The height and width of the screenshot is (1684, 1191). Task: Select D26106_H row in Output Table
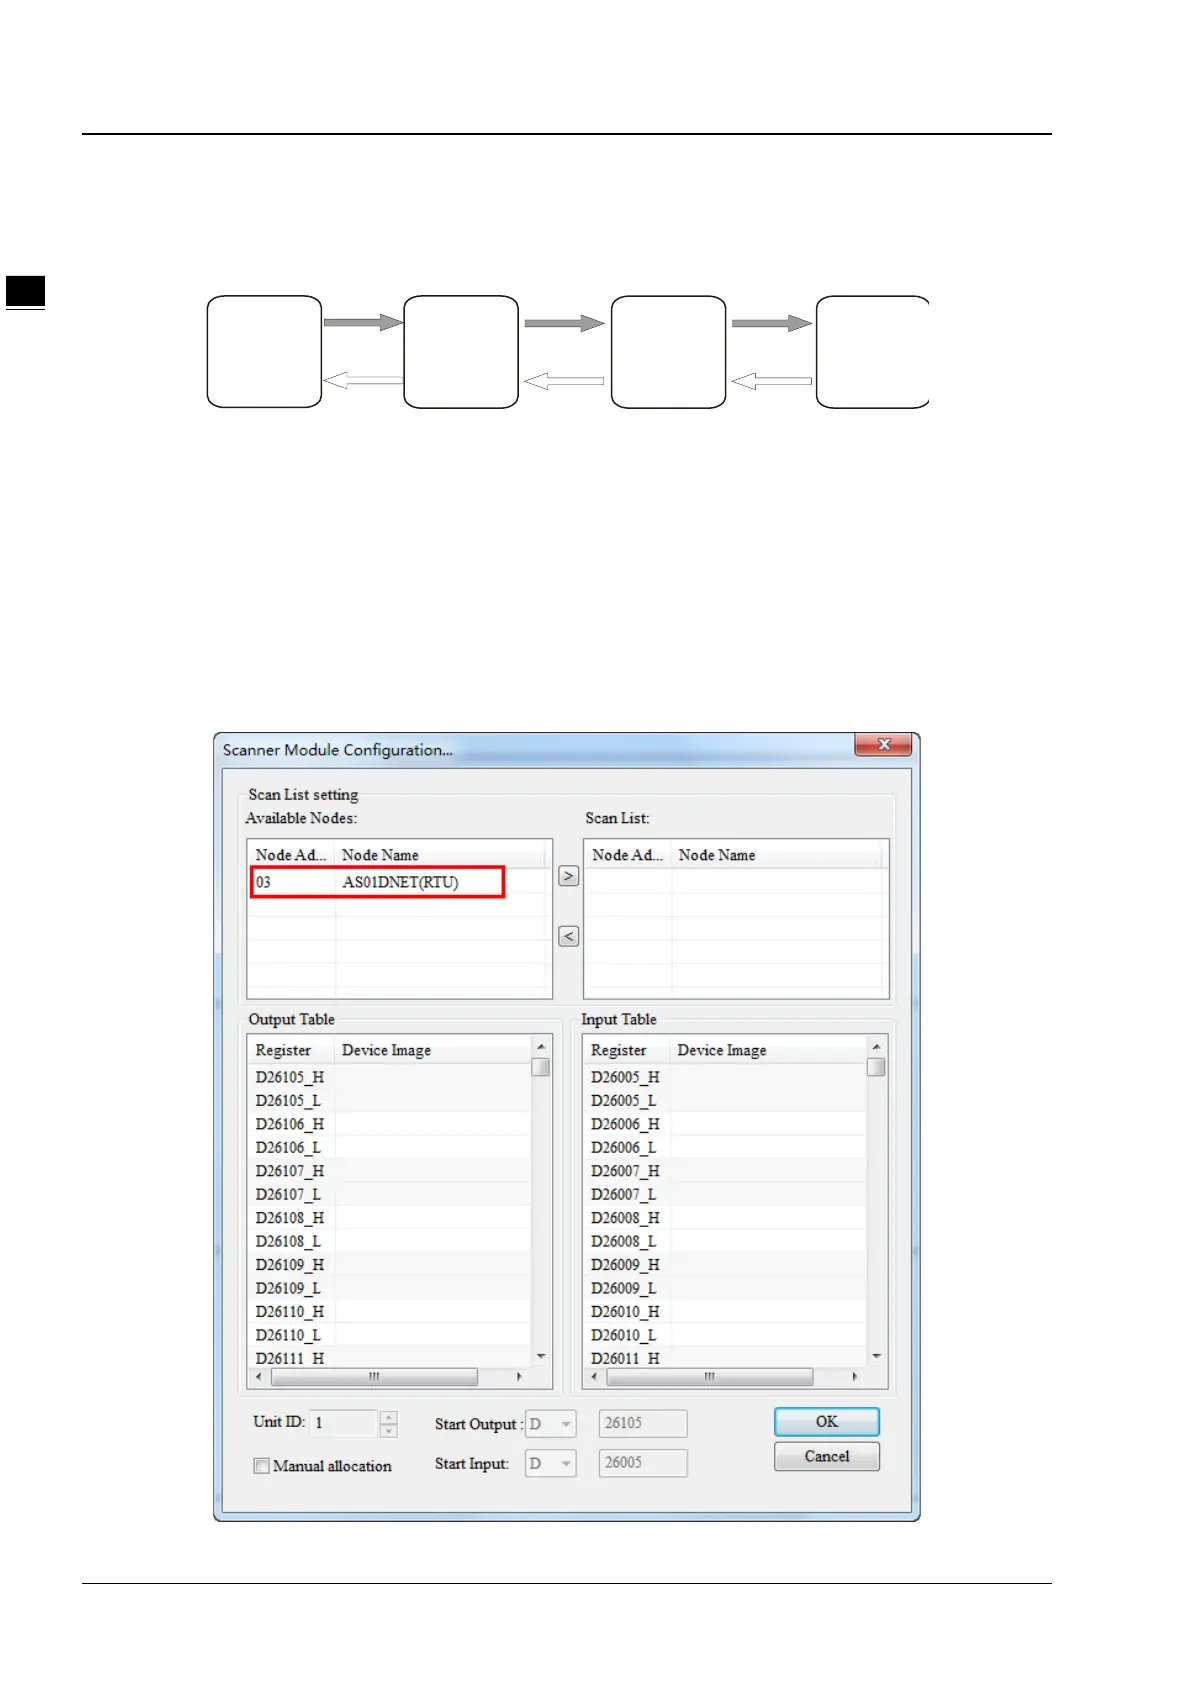pos(390,1124)
